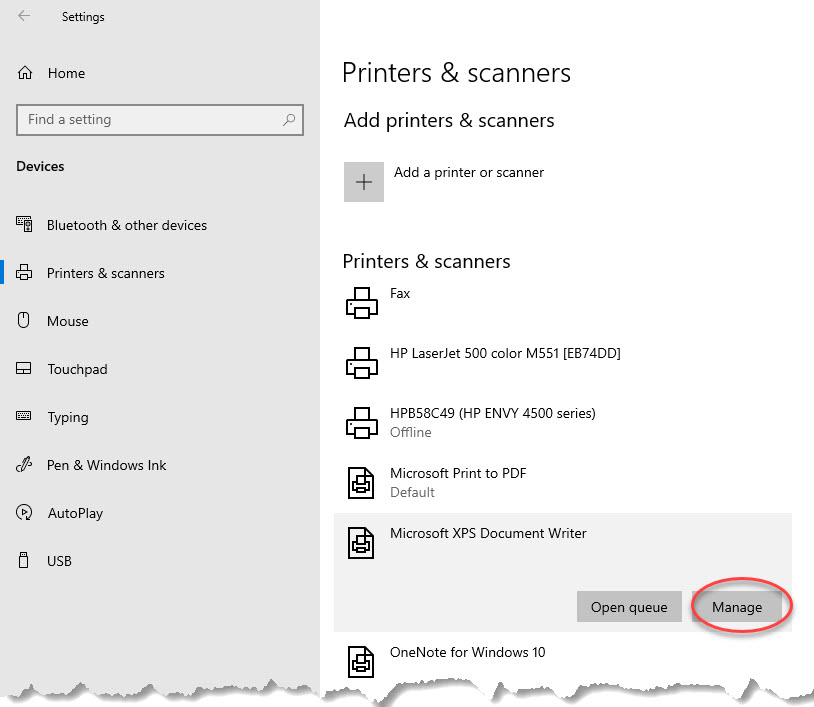Click the Touchpad sidebar icon
Viewport: 814px width, 707px height.
coord(24,369)
